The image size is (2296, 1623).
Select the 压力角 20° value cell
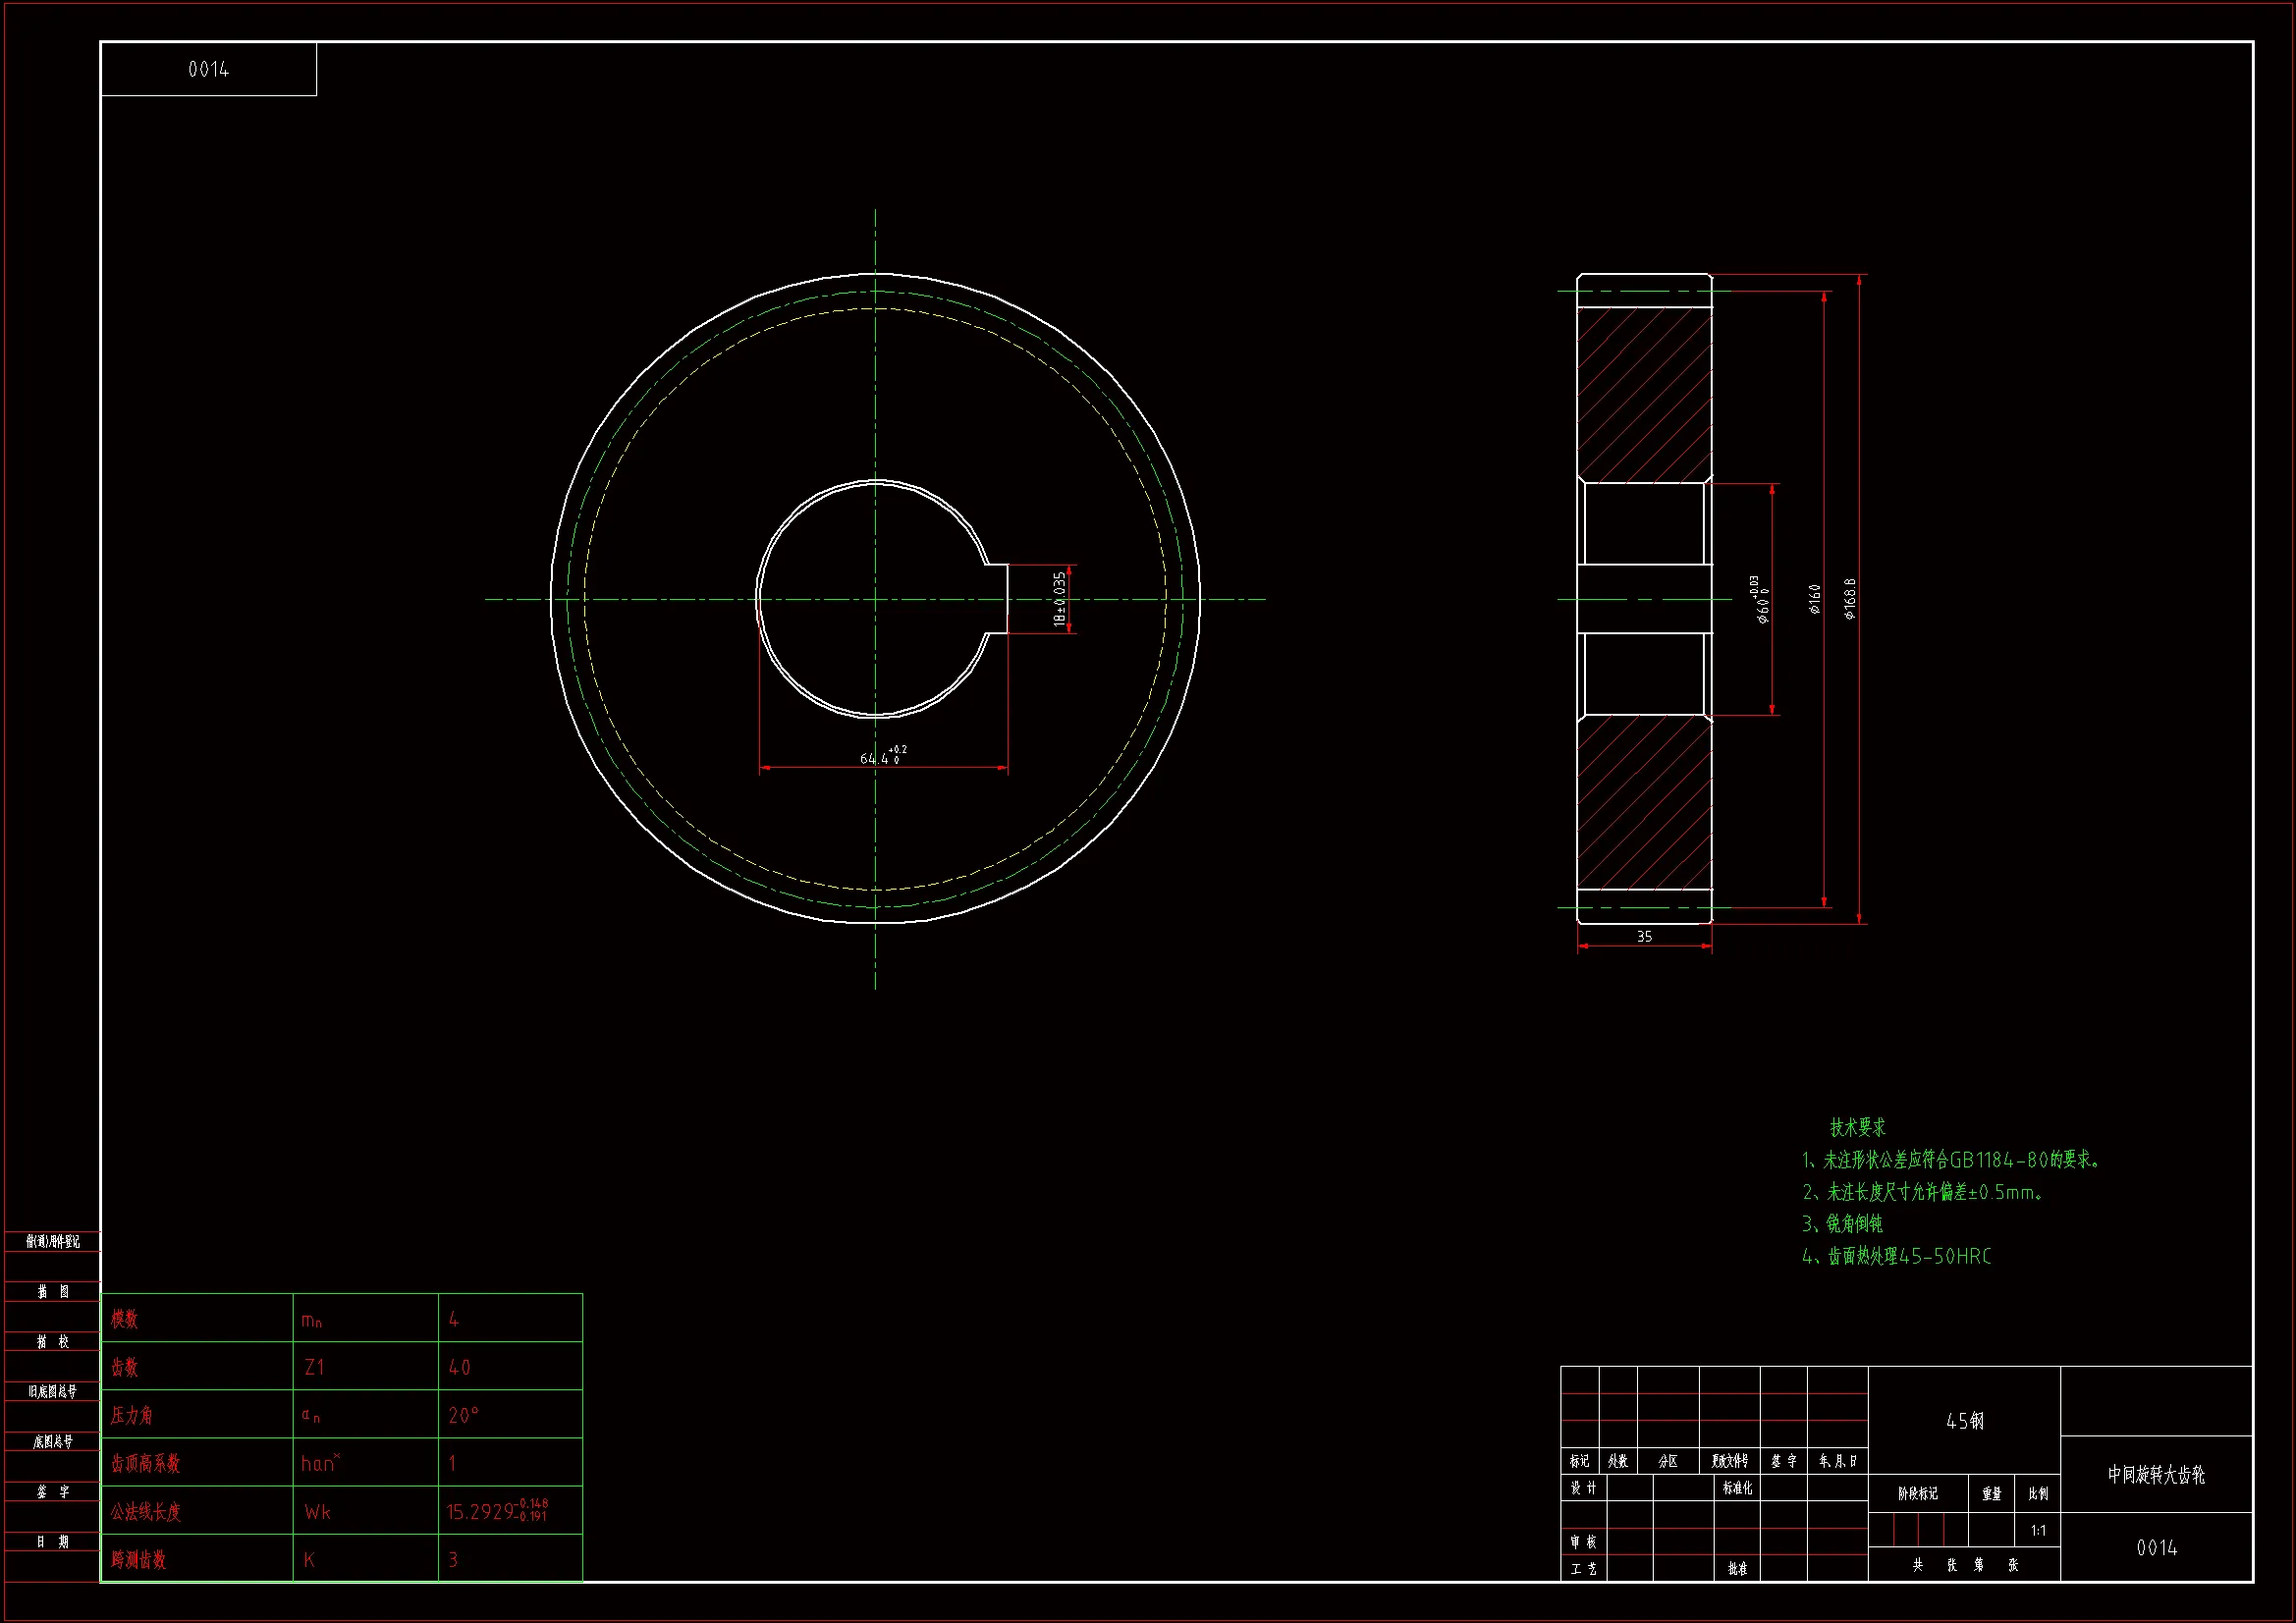[x=463, y=1415]
